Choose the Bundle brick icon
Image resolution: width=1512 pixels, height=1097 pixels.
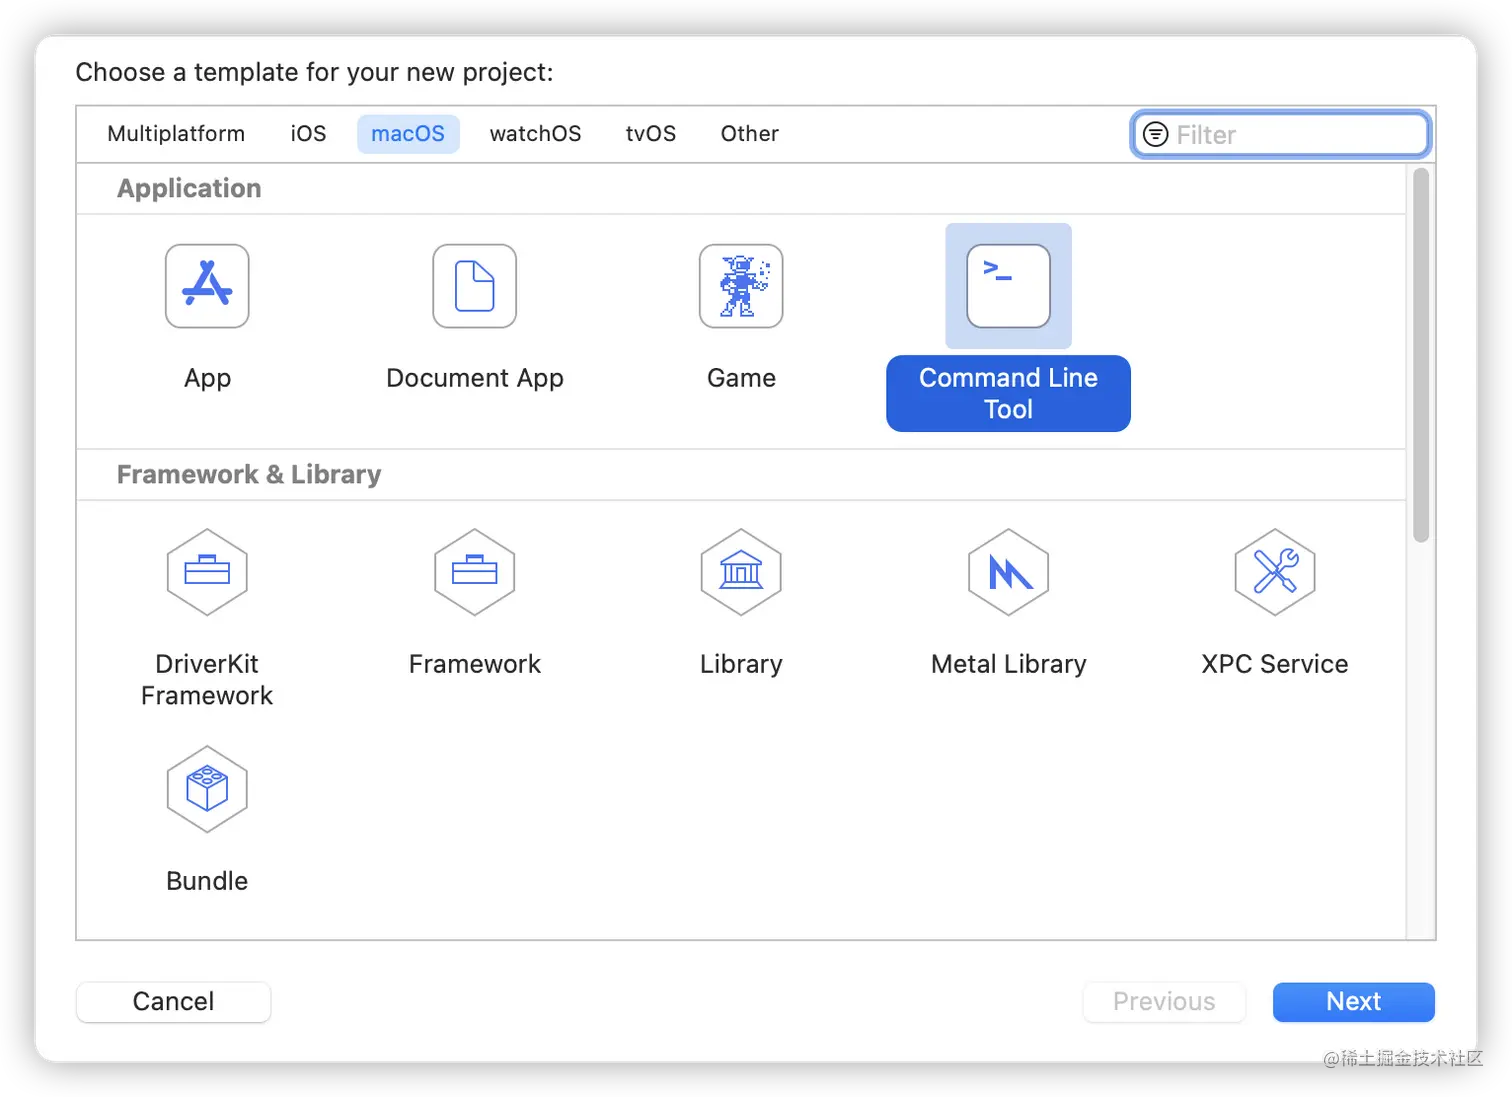[x=207, y=789]
